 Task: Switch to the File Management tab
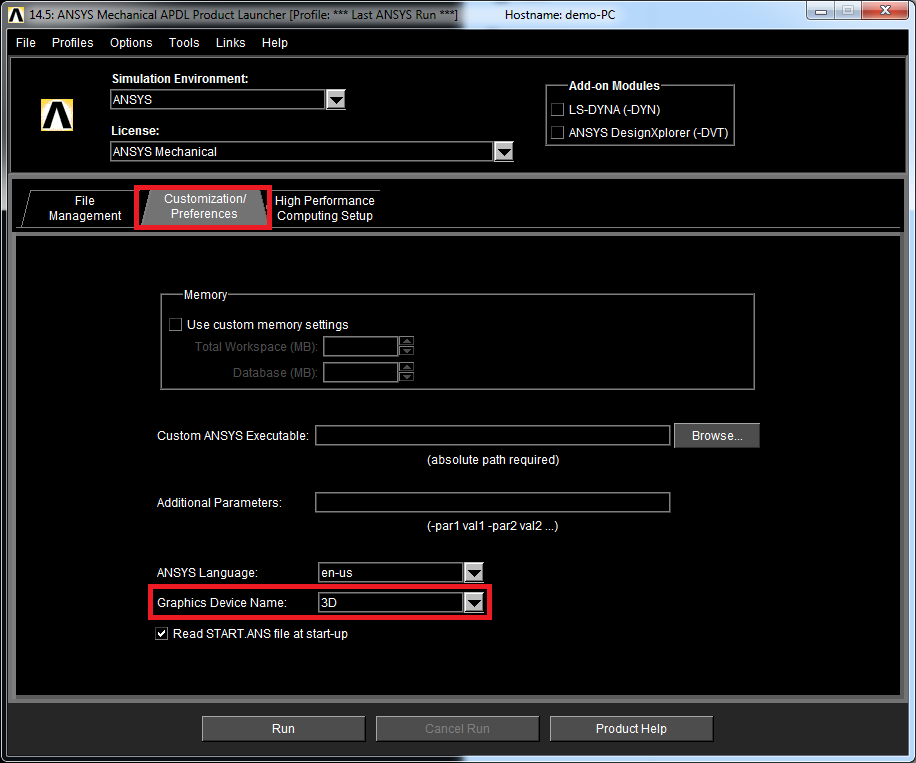(85, 208)
